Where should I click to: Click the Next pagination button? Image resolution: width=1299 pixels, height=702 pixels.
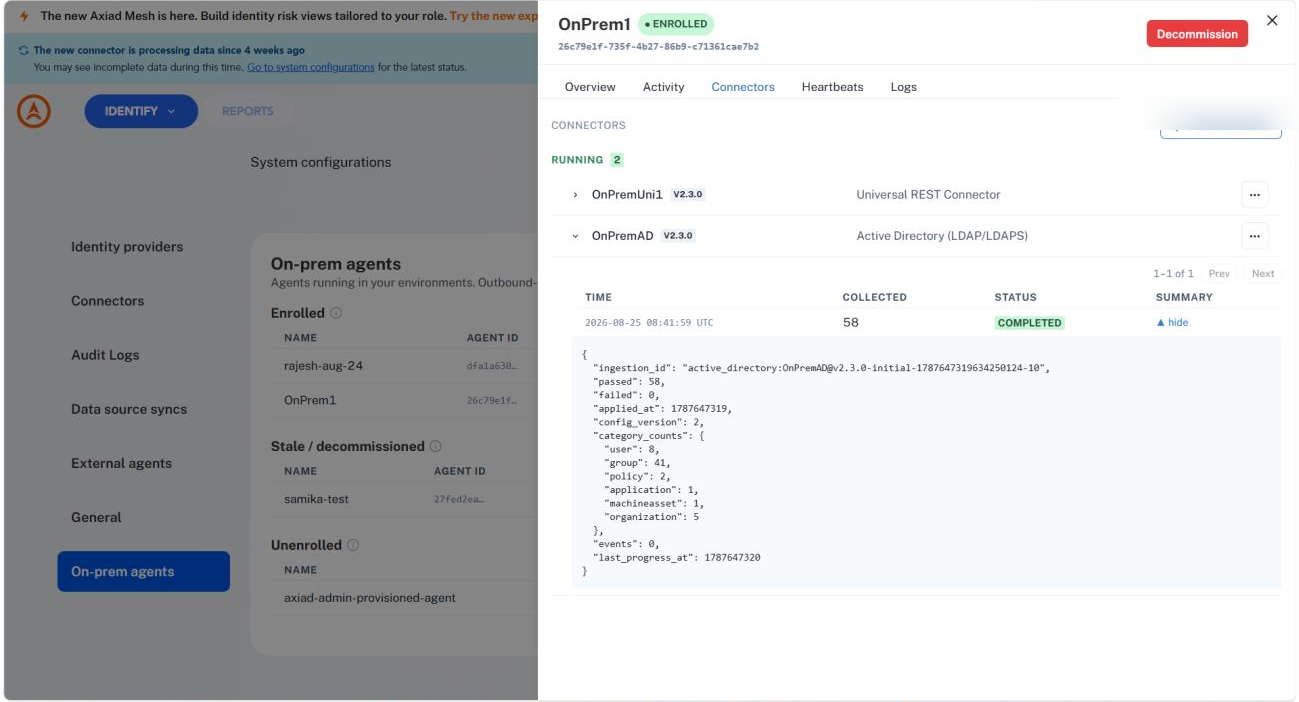[x=1263, y=273]
